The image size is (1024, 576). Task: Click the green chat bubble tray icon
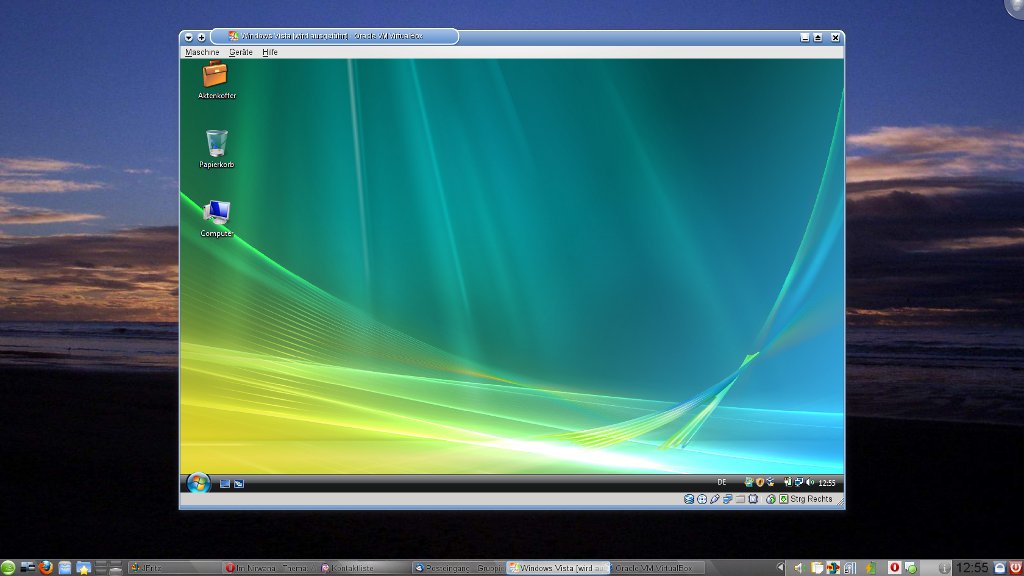910,568
